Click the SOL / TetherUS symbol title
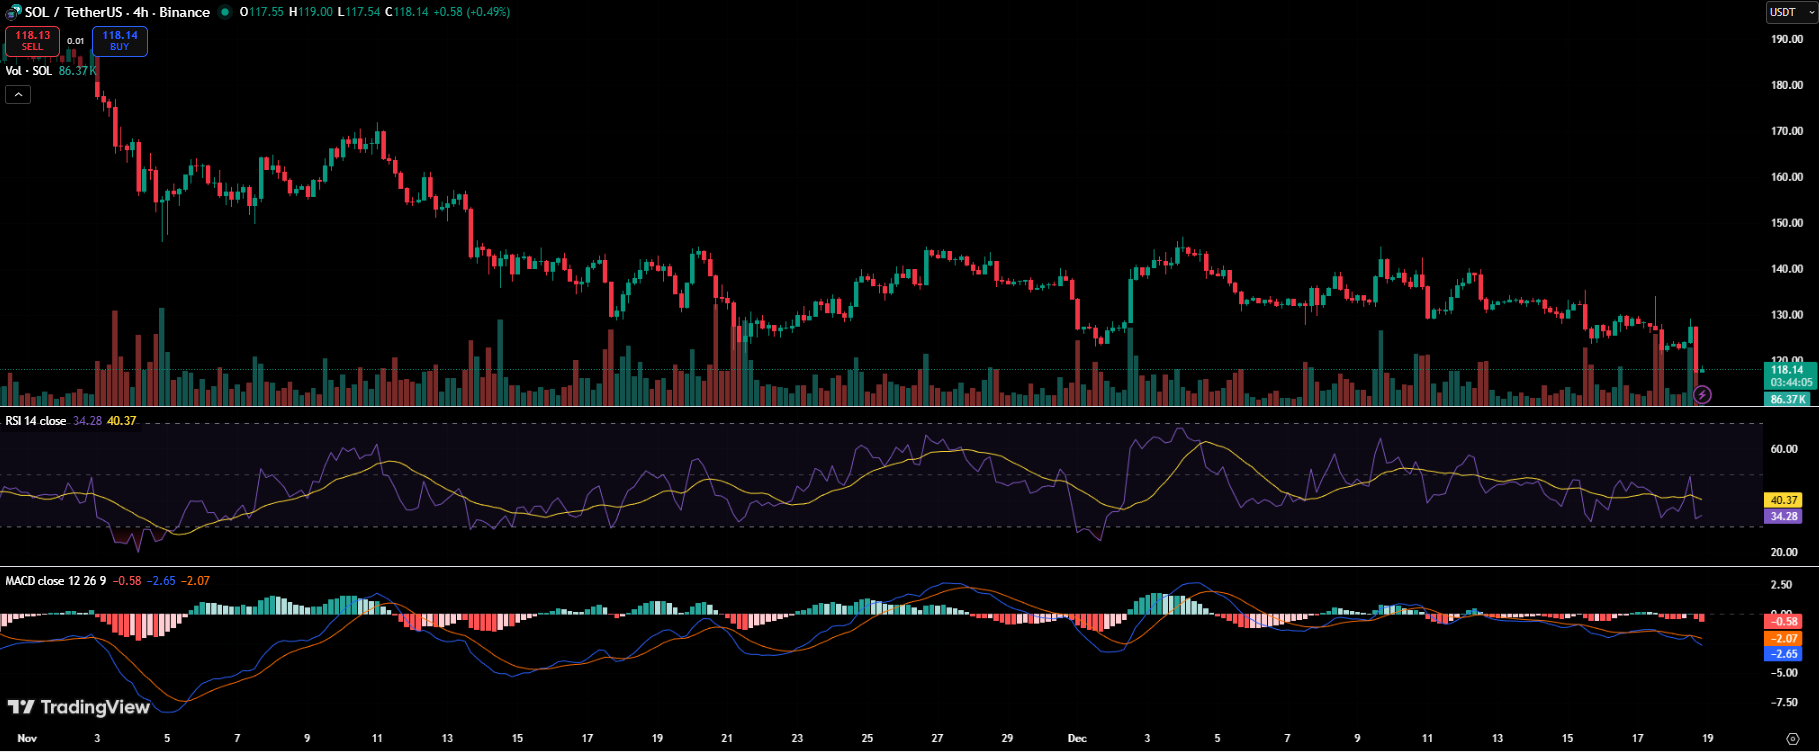The height and width of the screenshot is (752, 1819). (117, 12)
